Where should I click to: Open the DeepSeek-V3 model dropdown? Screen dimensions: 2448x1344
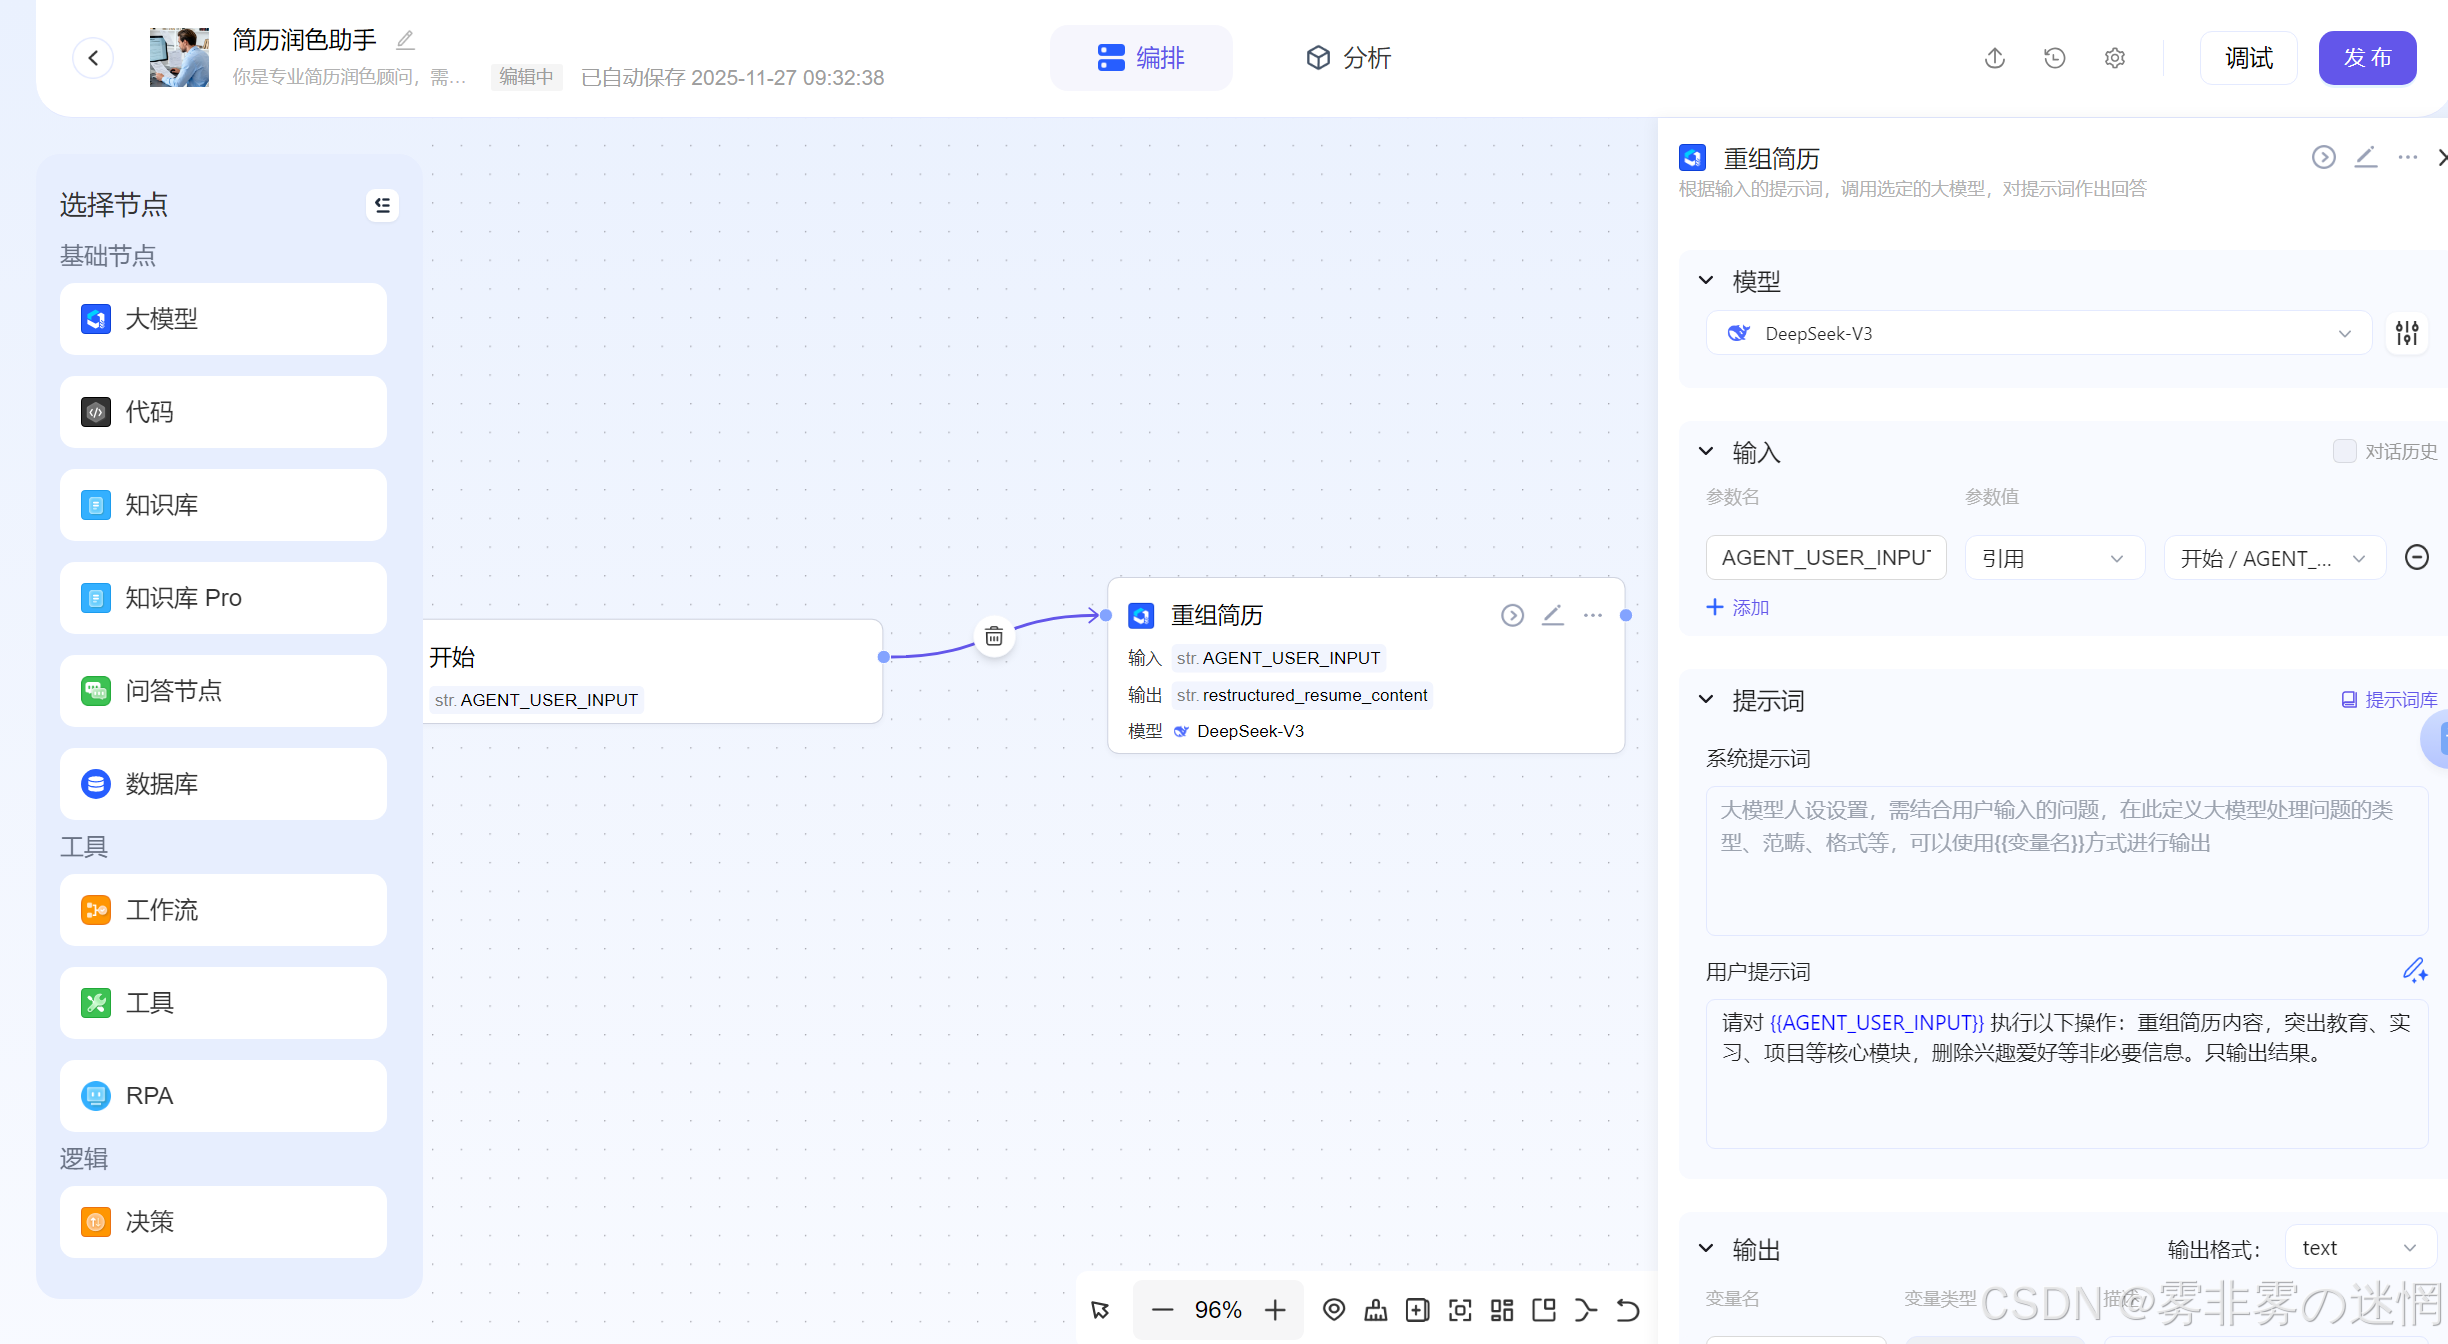click(2038, 333)
